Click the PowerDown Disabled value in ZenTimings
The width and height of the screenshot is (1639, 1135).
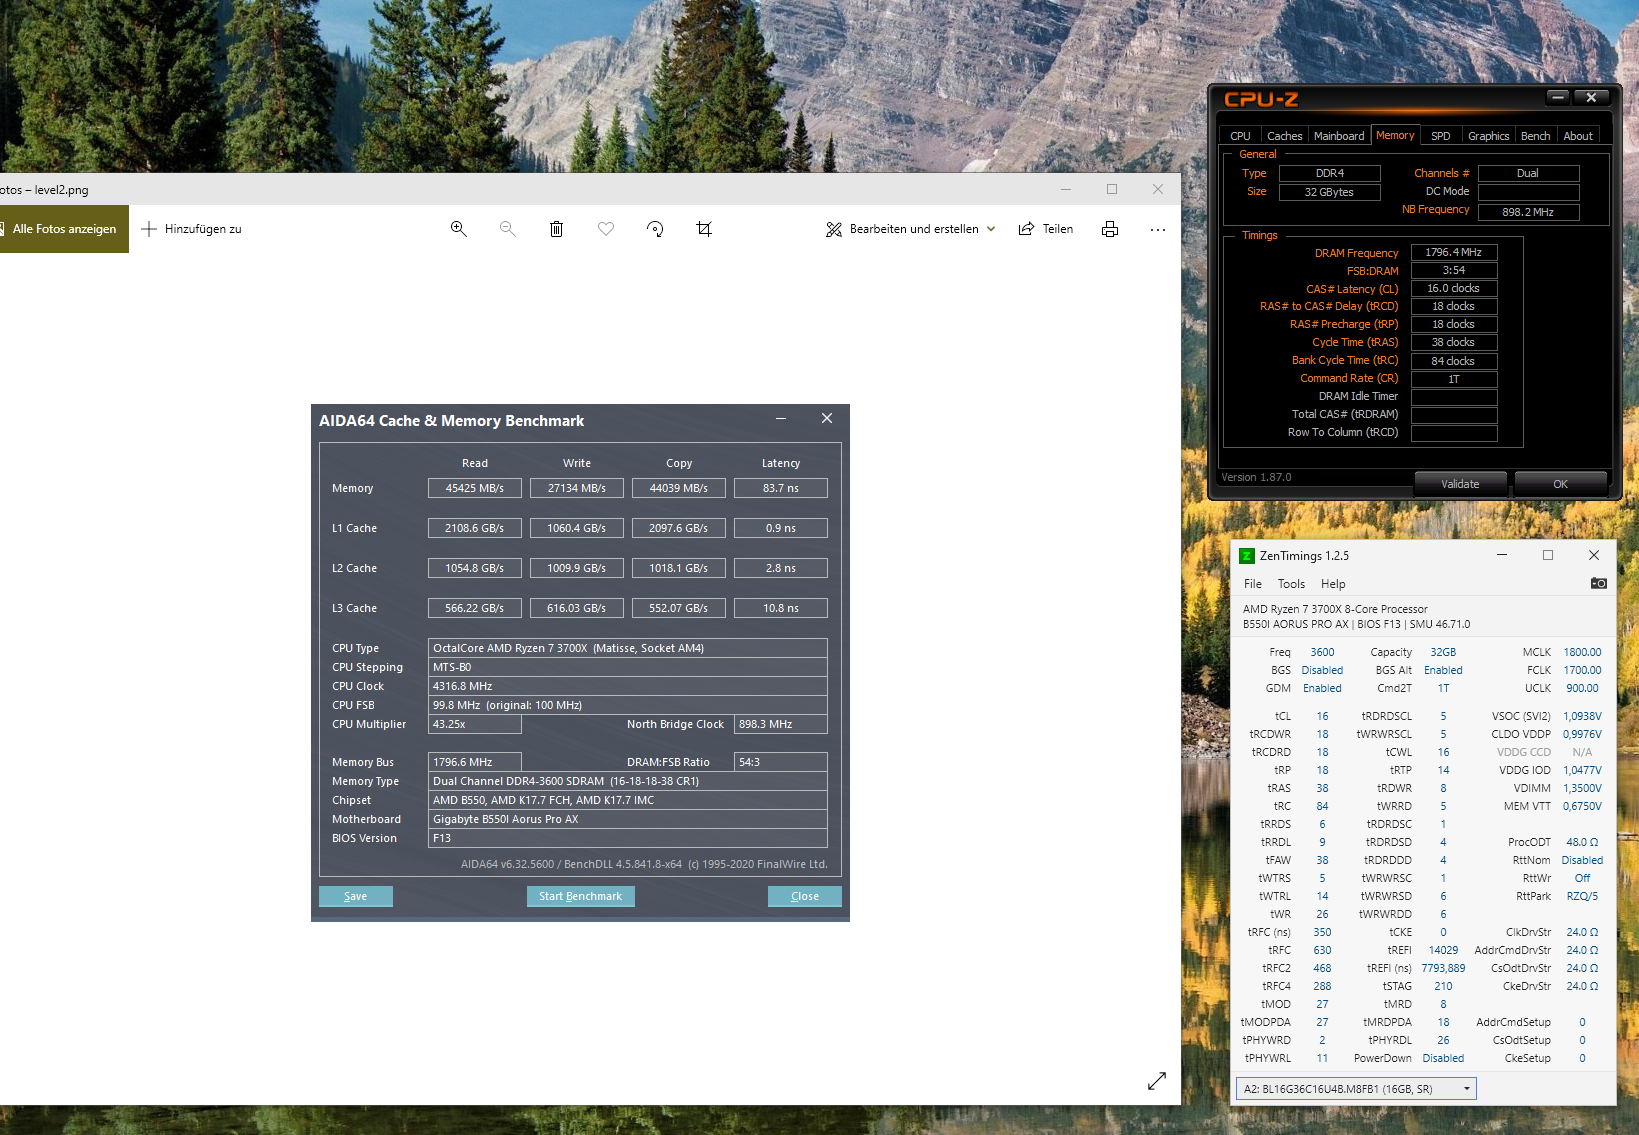[1443, 1058]
